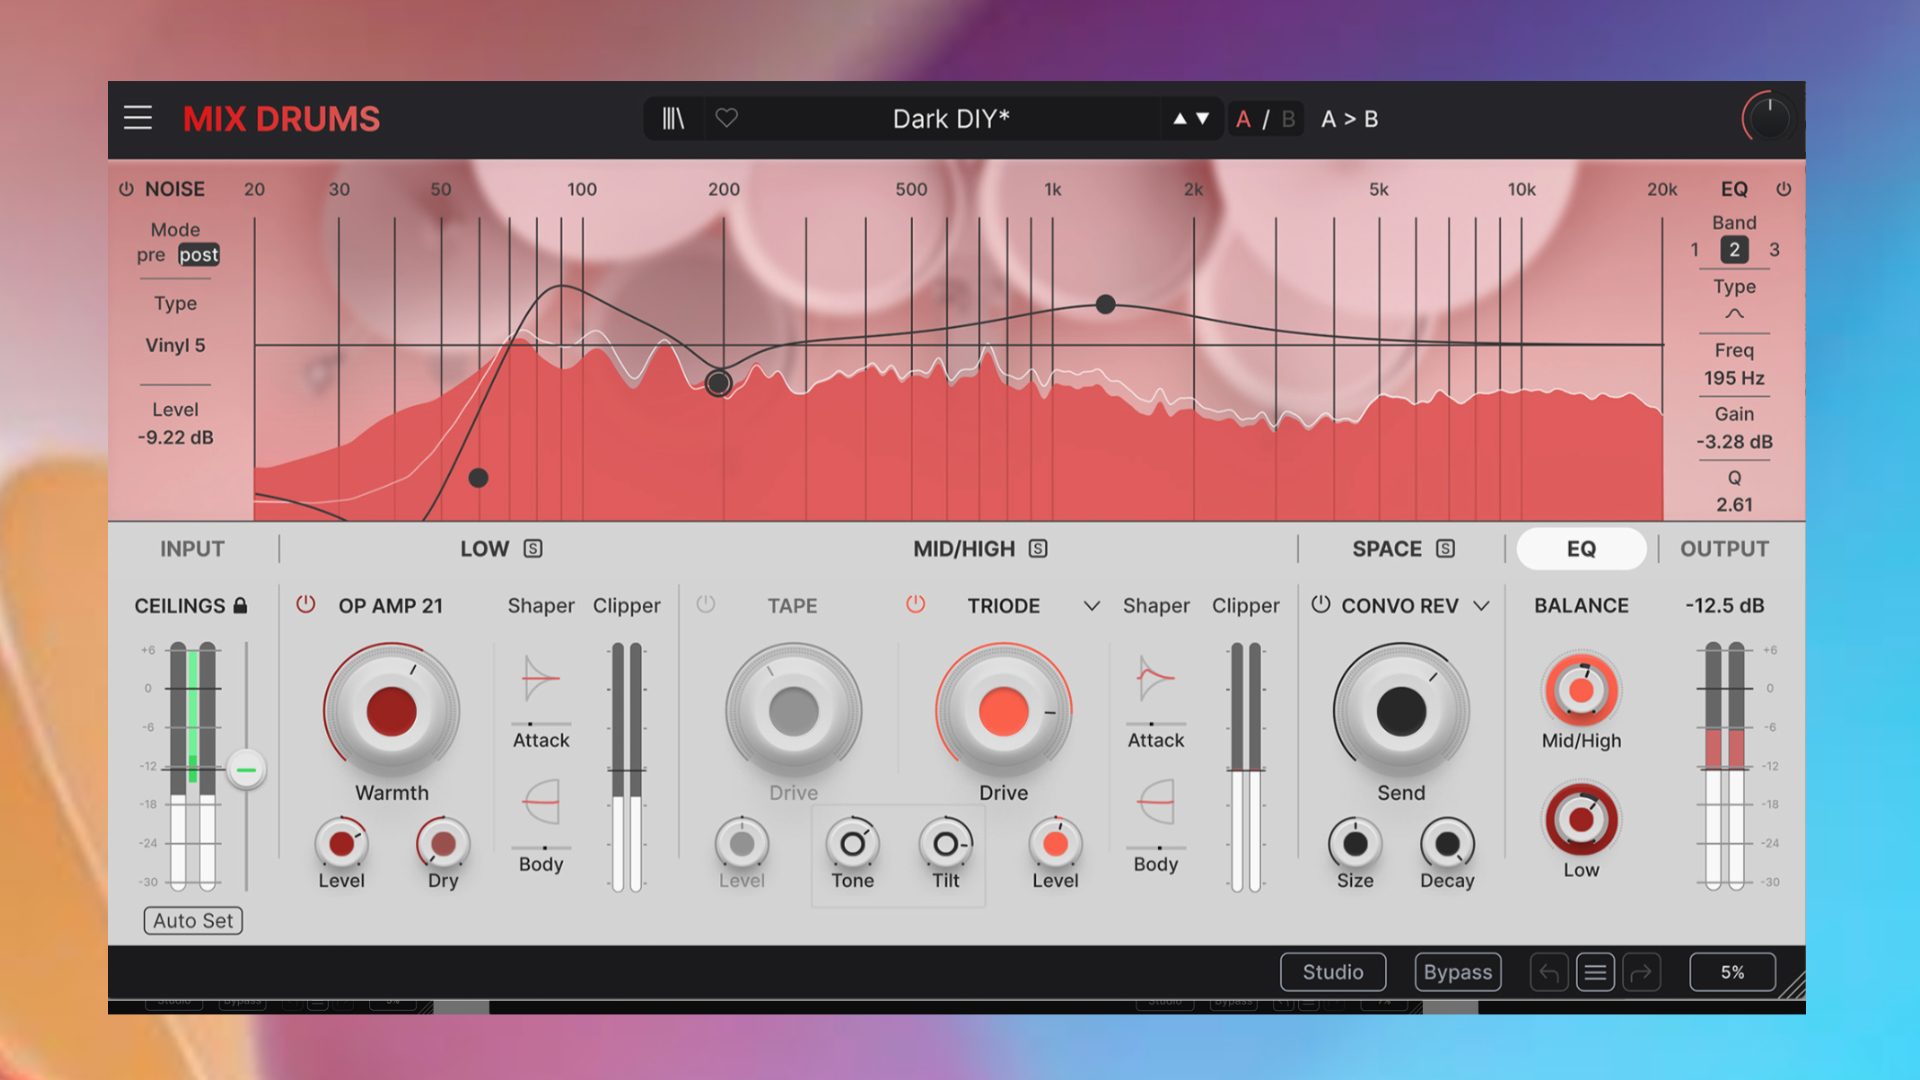Select the Attack shaper icon in LOW section
The height and width of the screenshot is (1080, 1920).
(541, 680)
